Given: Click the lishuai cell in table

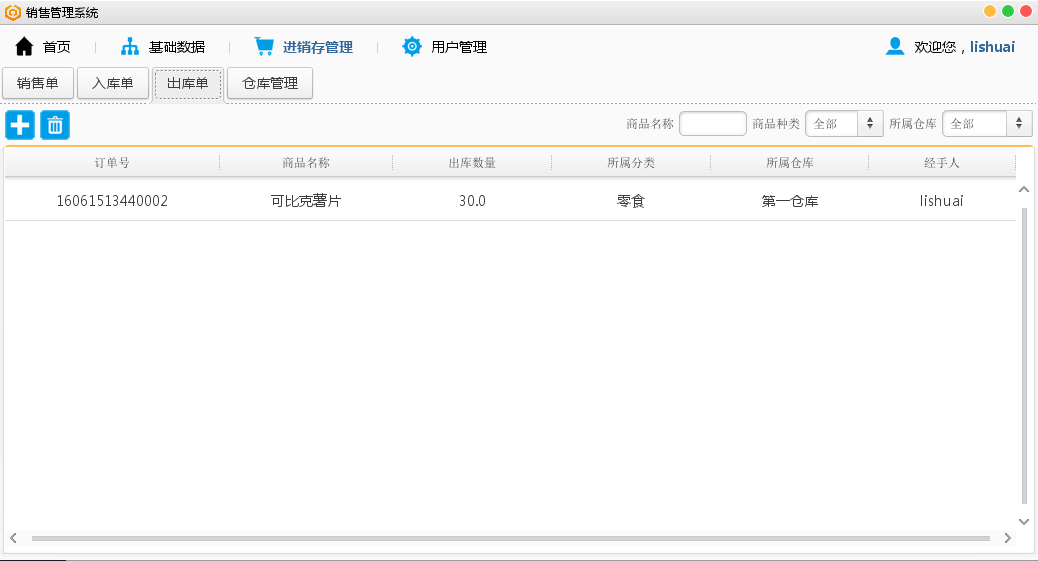Looking at the screenshot, I should point(941,201).
